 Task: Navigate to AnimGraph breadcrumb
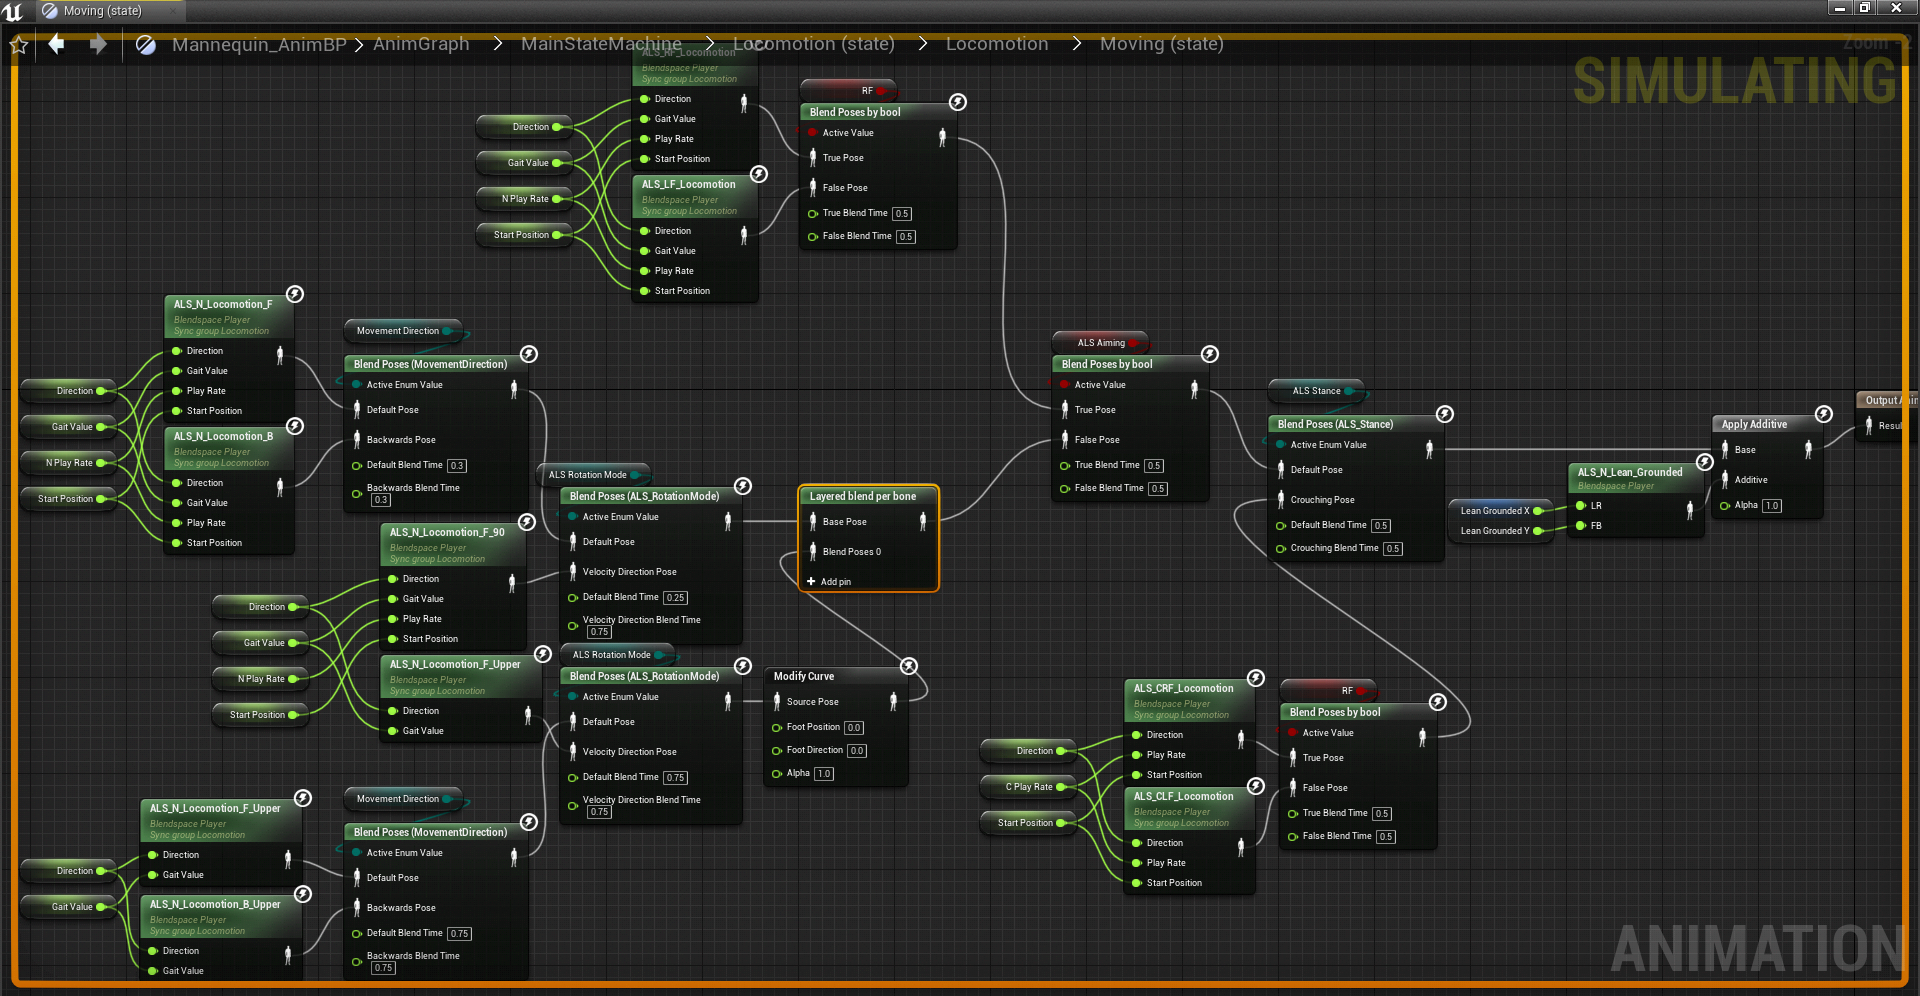click(x=421, y=44)
